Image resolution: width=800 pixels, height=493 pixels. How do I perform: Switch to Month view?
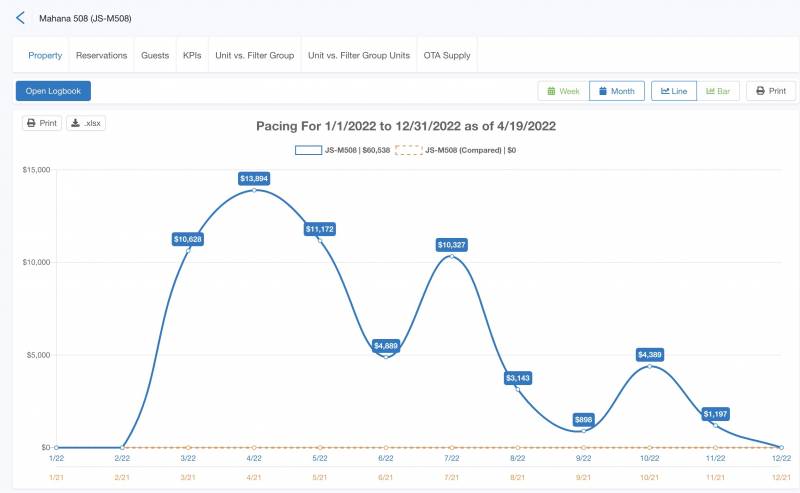click(616, 91)
